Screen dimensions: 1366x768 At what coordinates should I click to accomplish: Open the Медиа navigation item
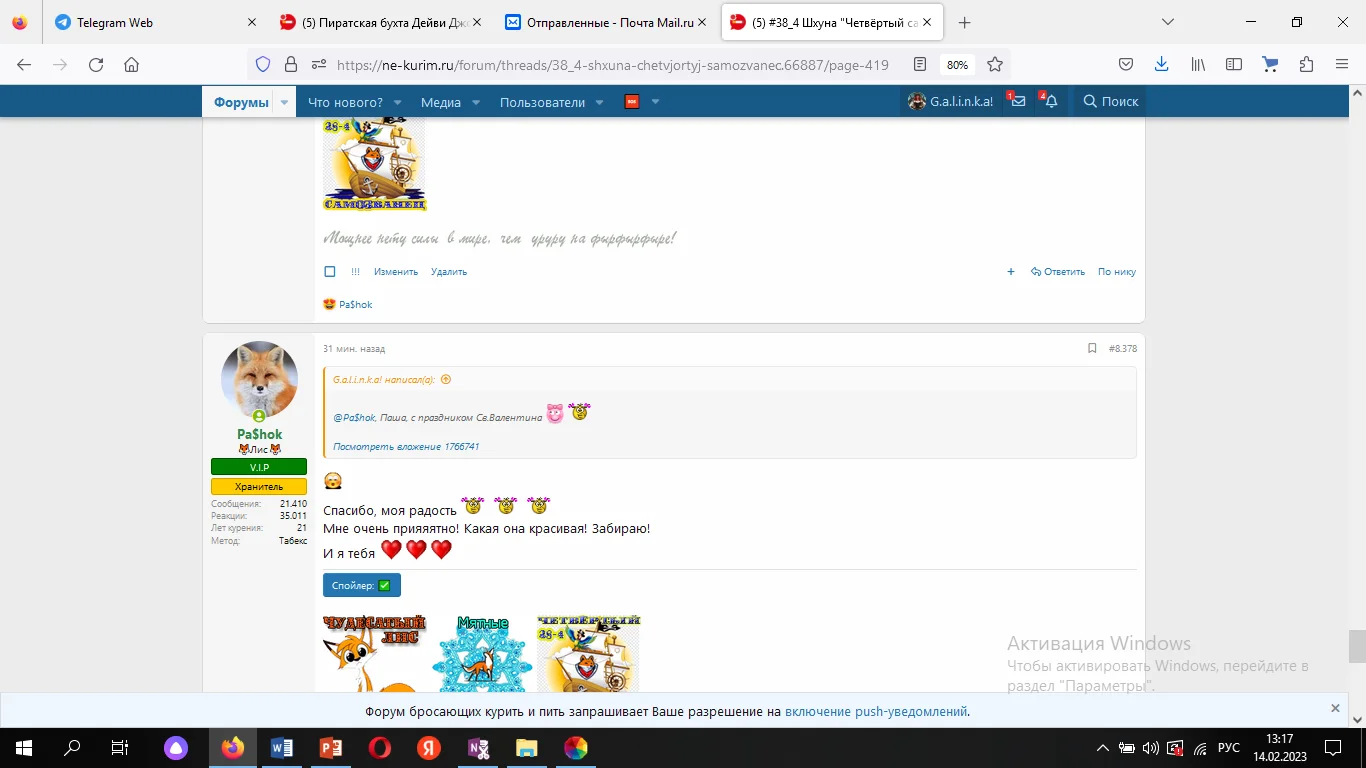(441, 102)
